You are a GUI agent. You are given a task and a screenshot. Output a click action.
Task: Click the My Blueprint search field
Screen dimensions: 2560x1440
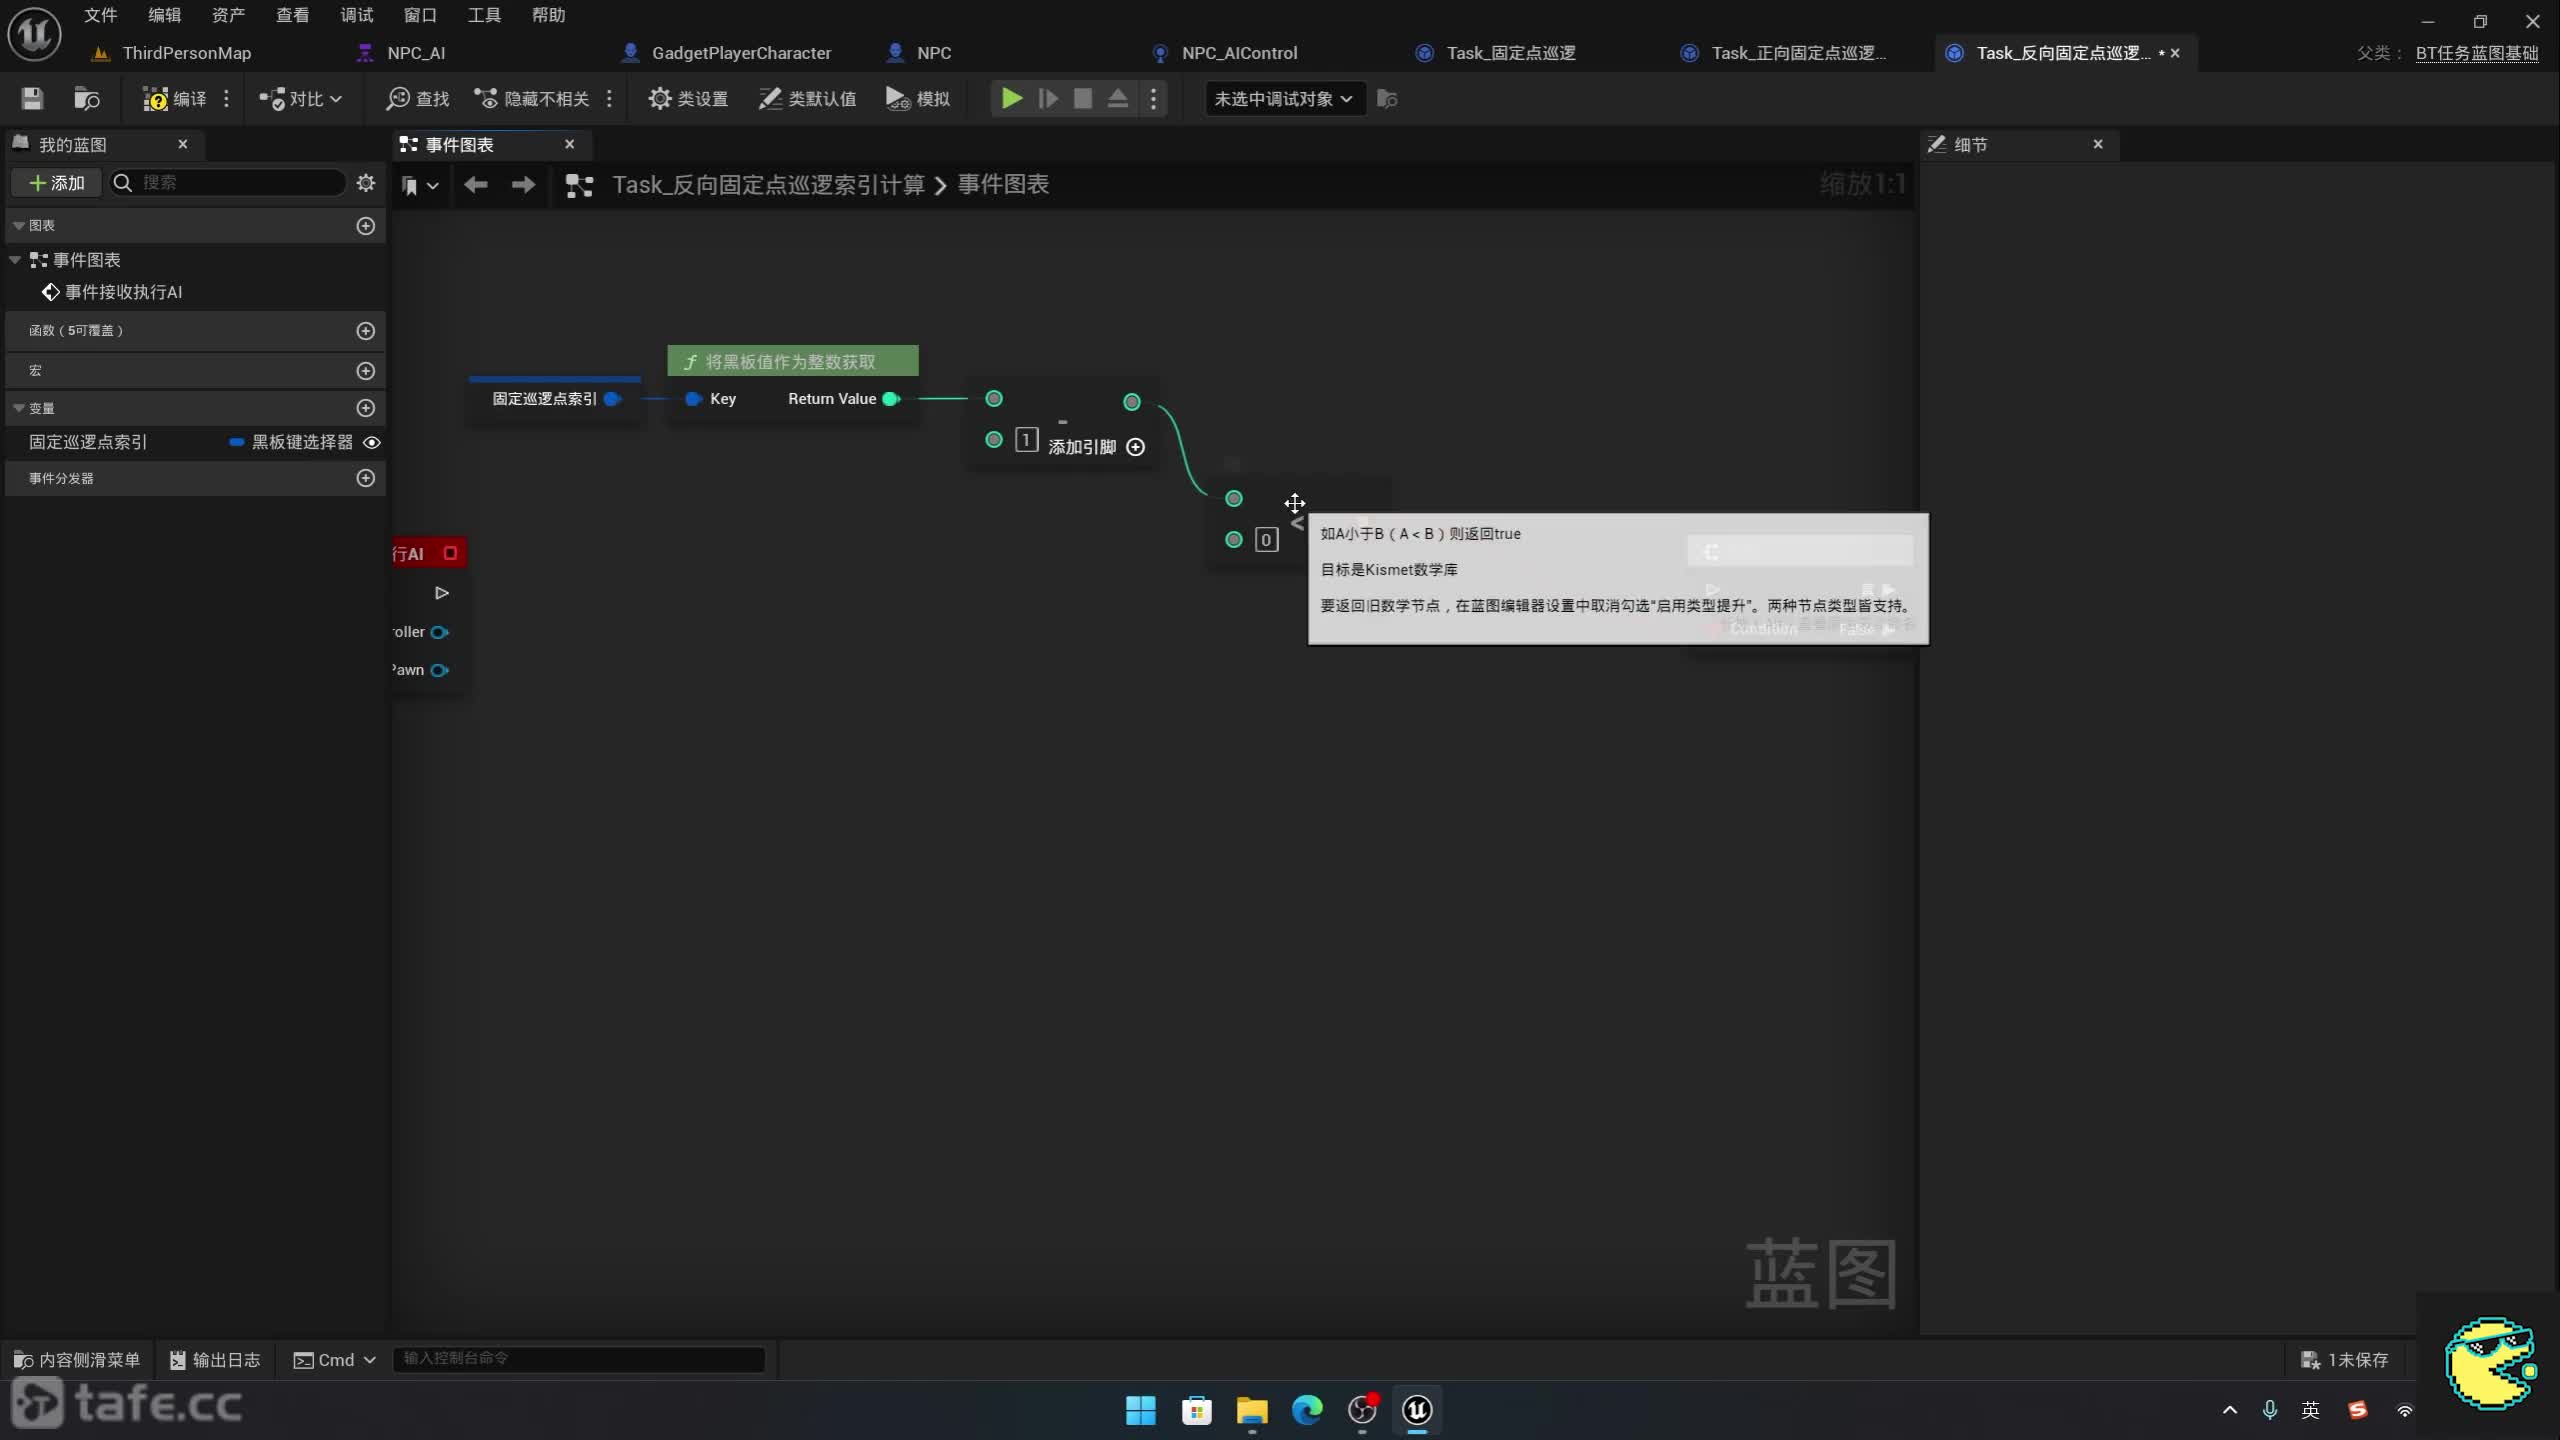pyautogui.click(x=228, y=183)
